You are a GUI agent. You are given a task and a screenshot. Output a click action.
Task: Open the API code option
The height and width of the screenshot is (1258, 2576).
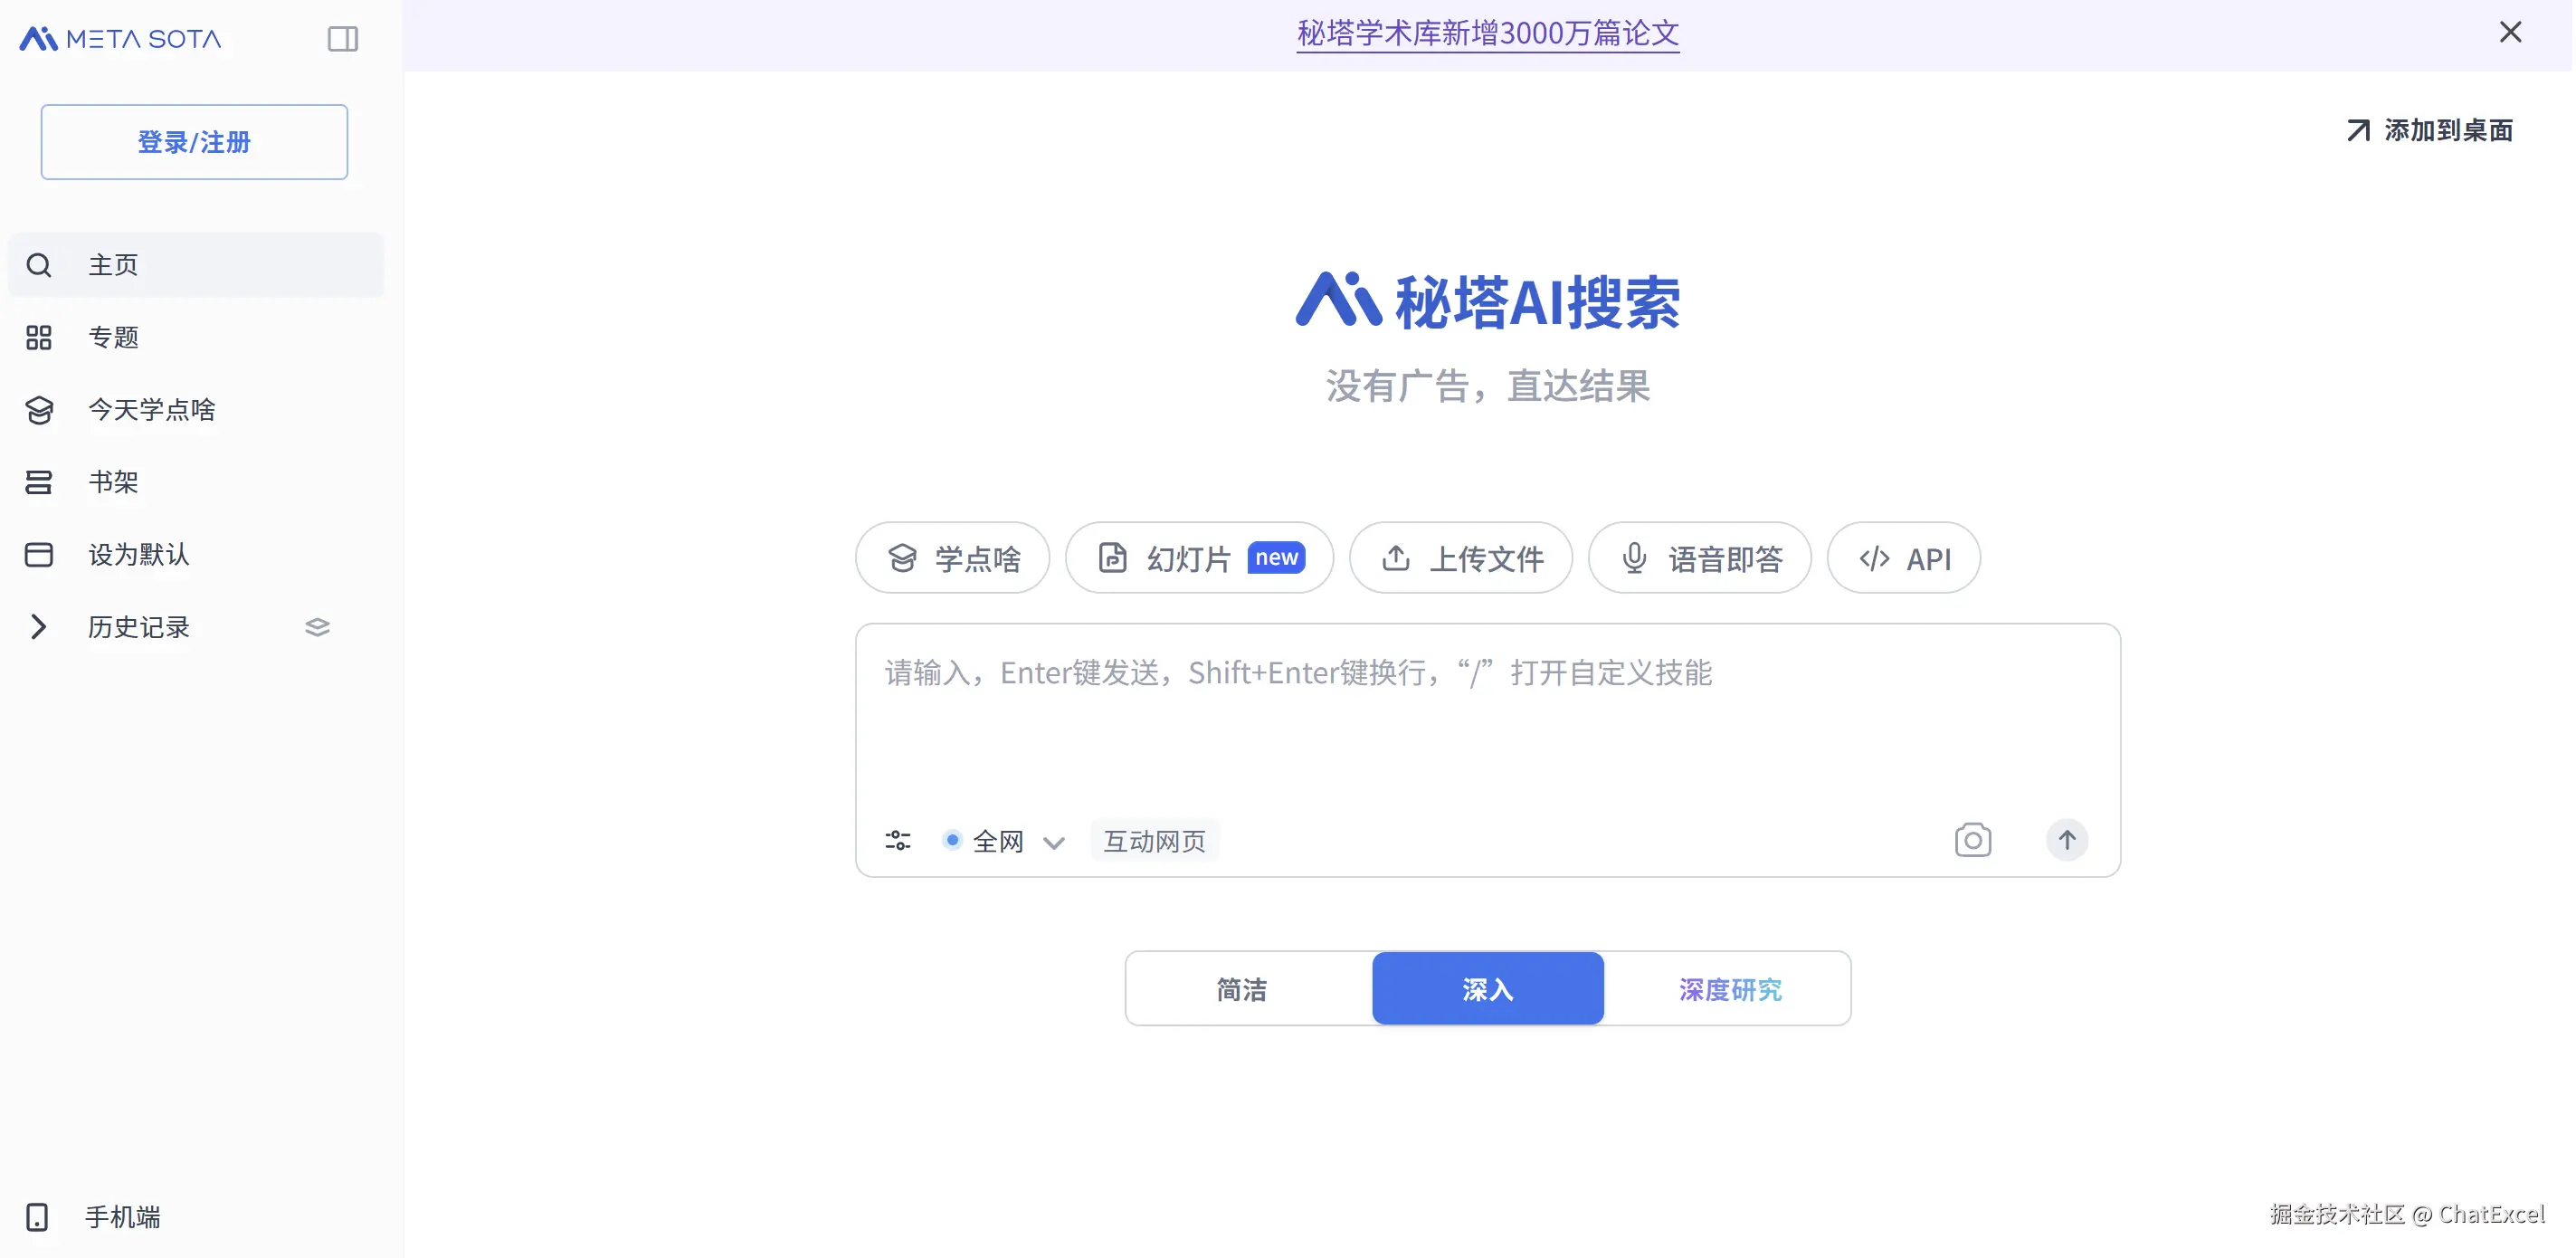coord(1903,558)
